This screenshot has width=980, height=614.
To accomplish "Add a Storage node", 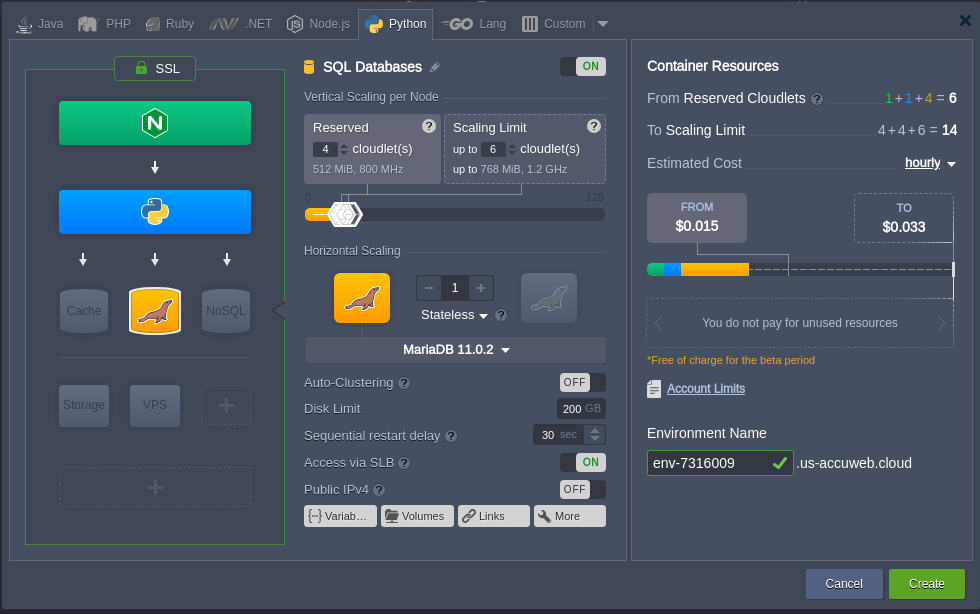I will 84,405.
